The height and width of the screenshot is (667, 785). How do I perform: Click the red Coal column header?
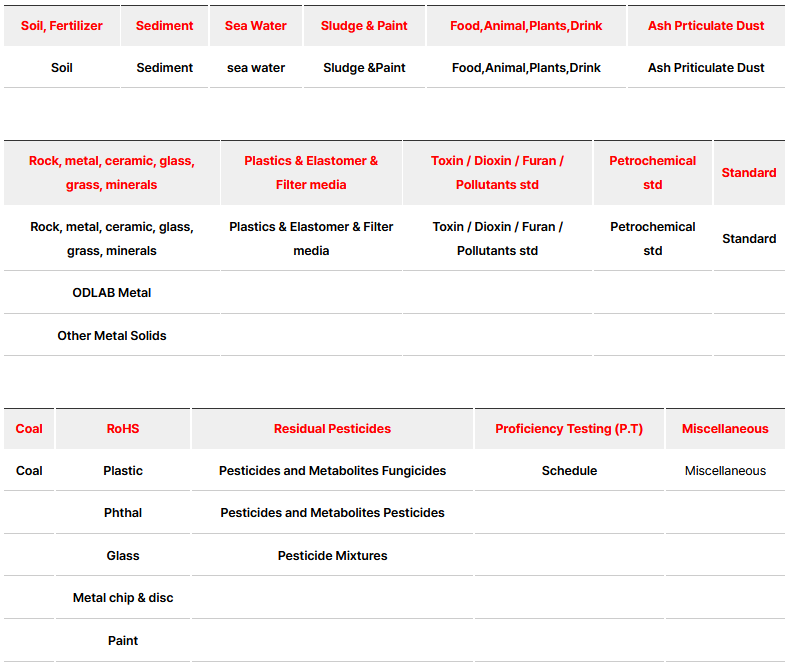(29, 429)
